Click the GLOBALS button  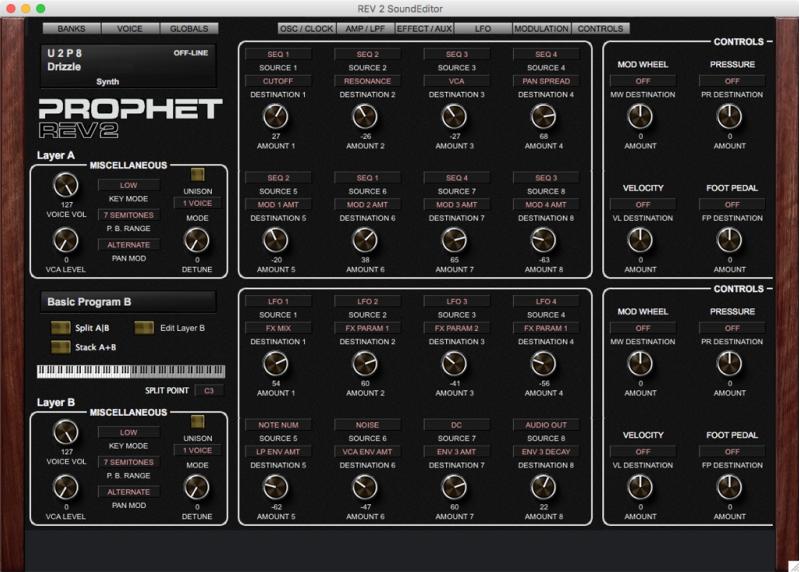tap(188, 29)
